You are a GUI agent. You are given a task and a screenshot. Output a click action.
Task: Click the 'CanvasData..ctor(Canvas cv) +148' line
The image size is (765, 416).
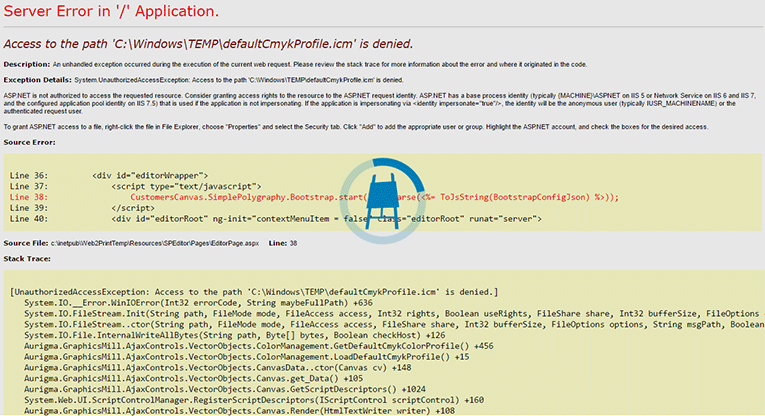pyautogui.click(x=218, y=367)
